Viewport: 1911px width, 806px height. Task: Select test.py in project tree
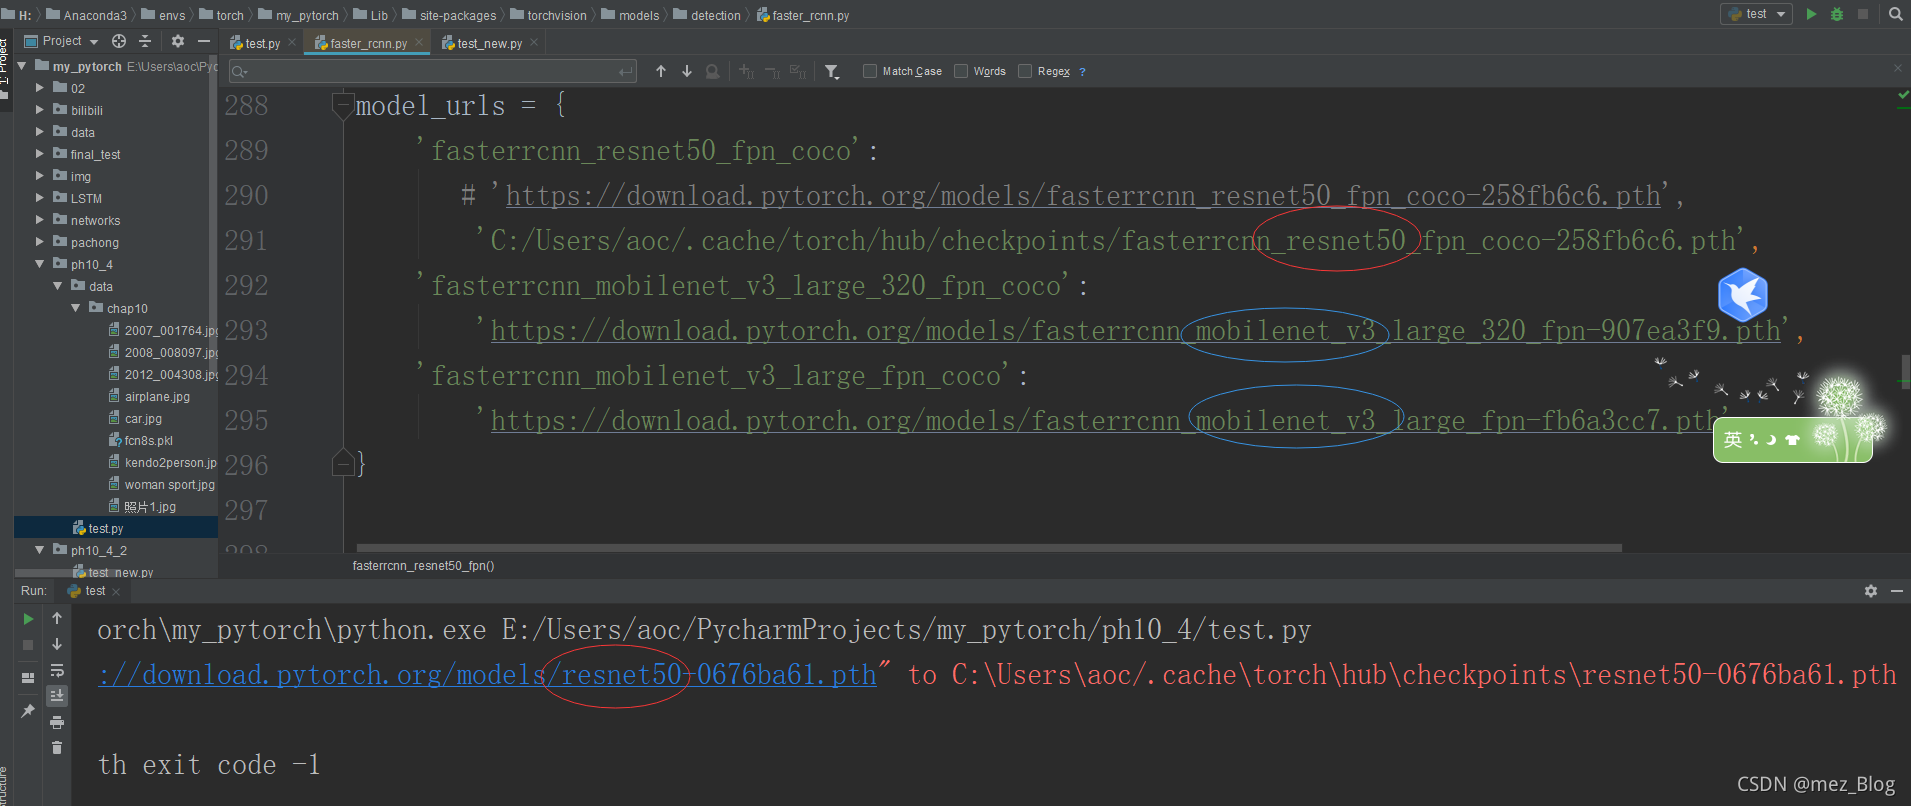pos(106,528)
